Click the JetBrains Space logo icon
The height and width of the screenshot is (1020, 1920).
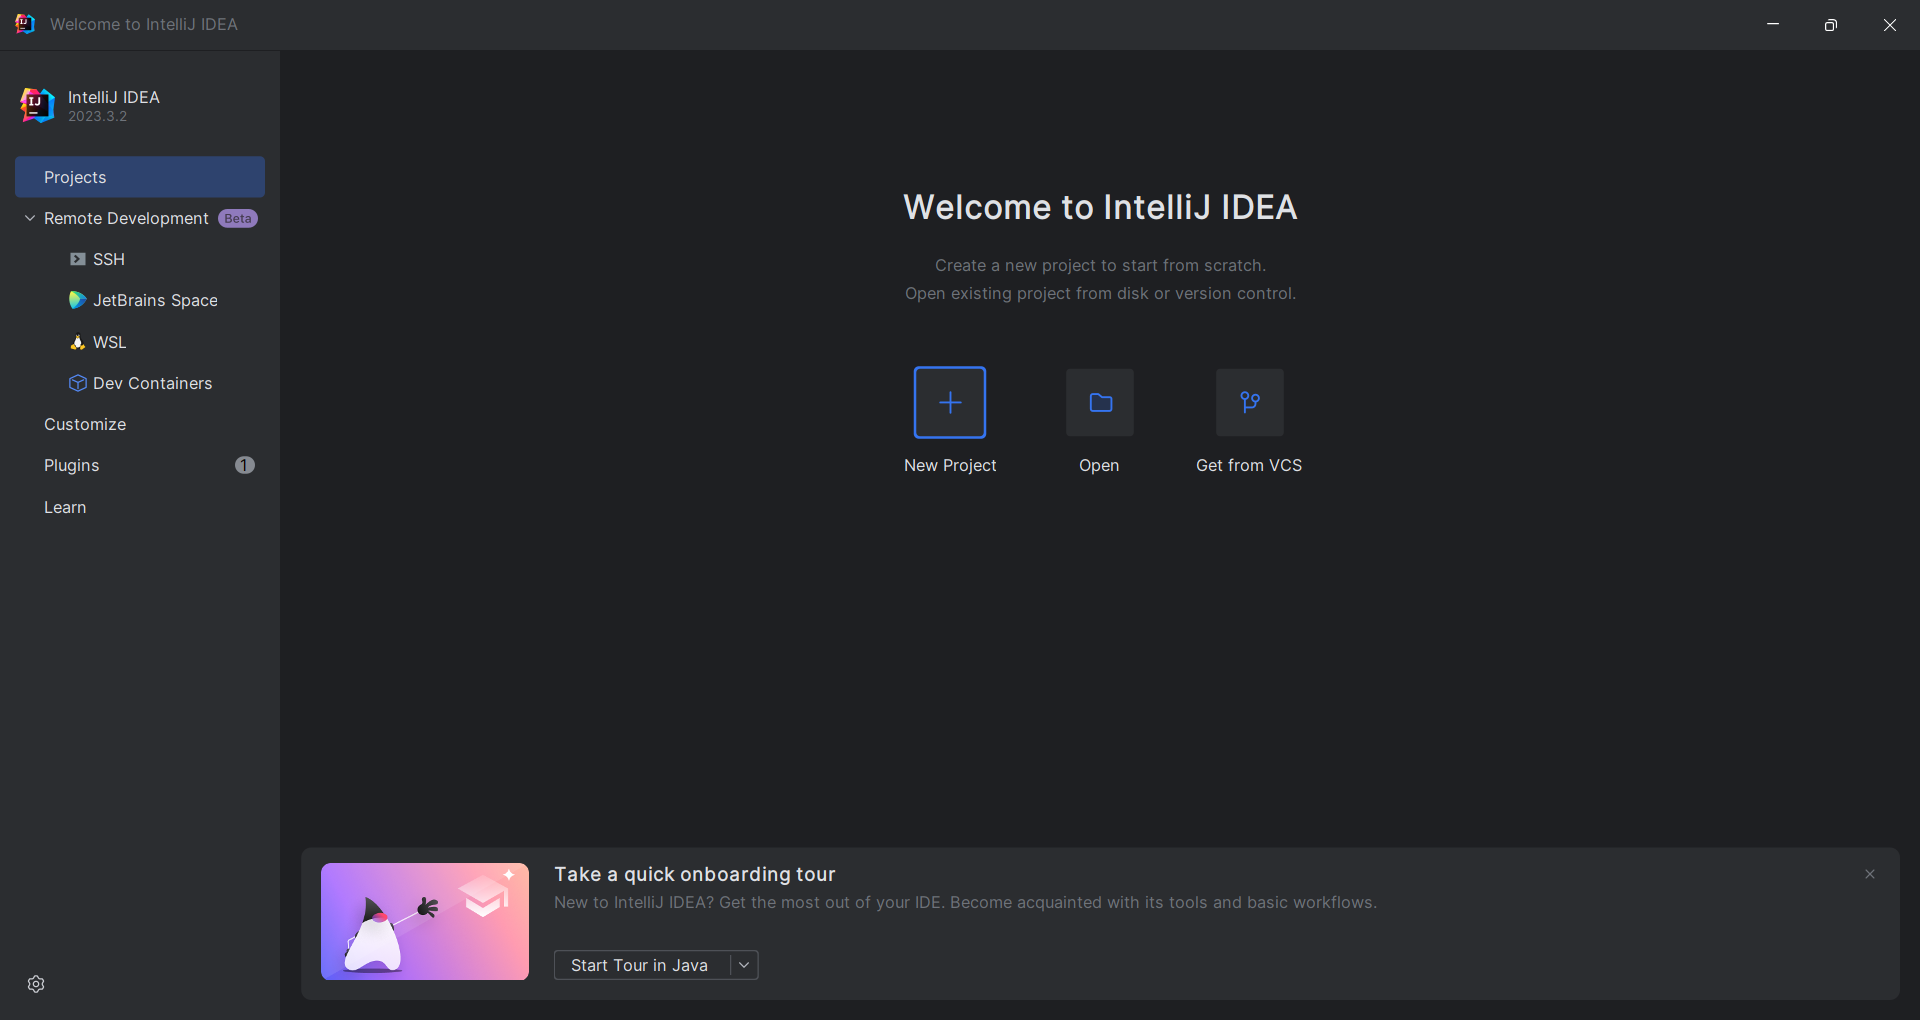tap(77, 300)
